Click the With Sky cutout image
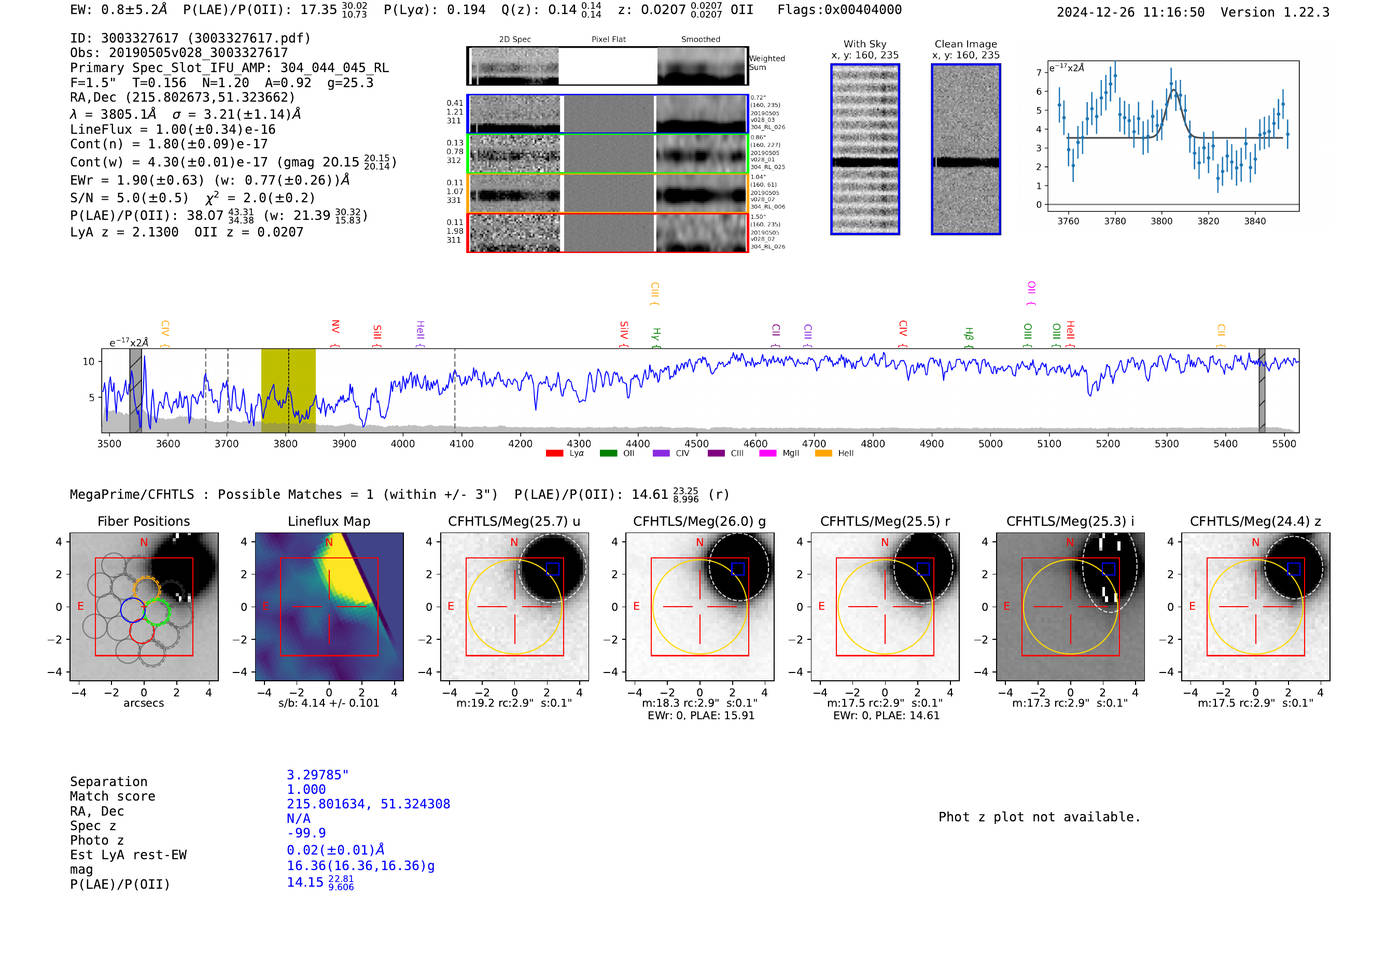1400x953 pixels. pos(865,149)
